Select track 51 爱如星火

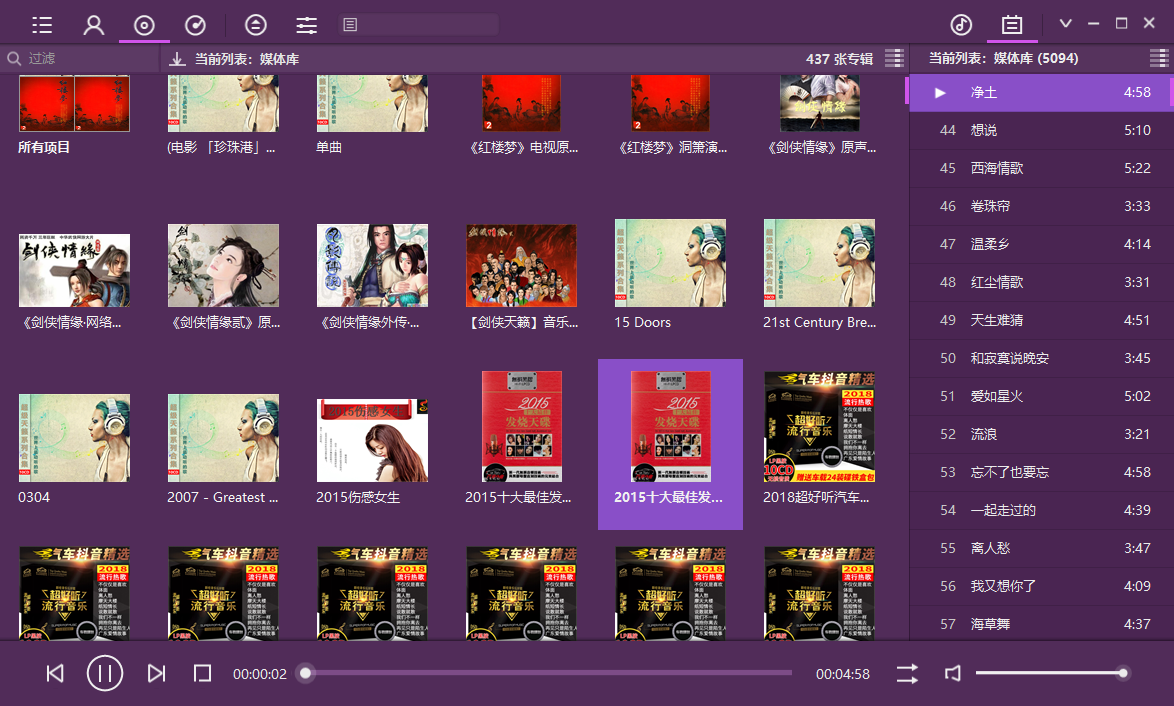pyautogui.click(x=1041, y=396)
